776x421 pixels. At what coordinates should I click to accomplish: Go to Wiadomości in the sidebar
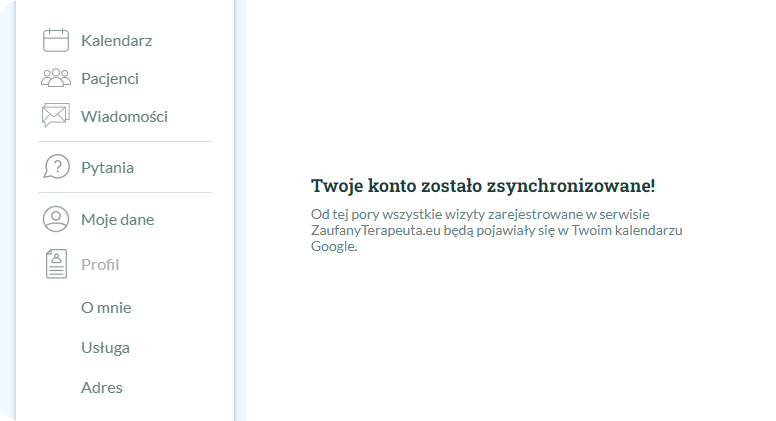tap(124, 116)
